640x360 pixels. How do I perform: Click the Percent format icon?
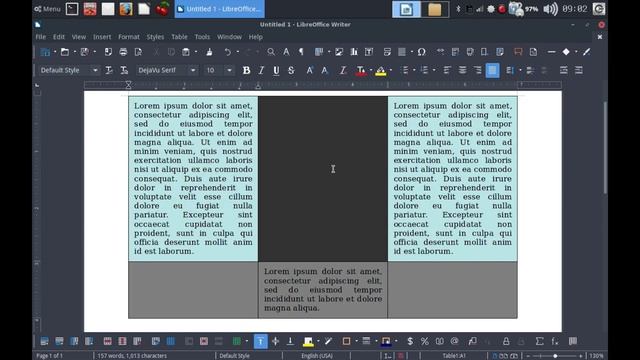(x=424, y=341)
